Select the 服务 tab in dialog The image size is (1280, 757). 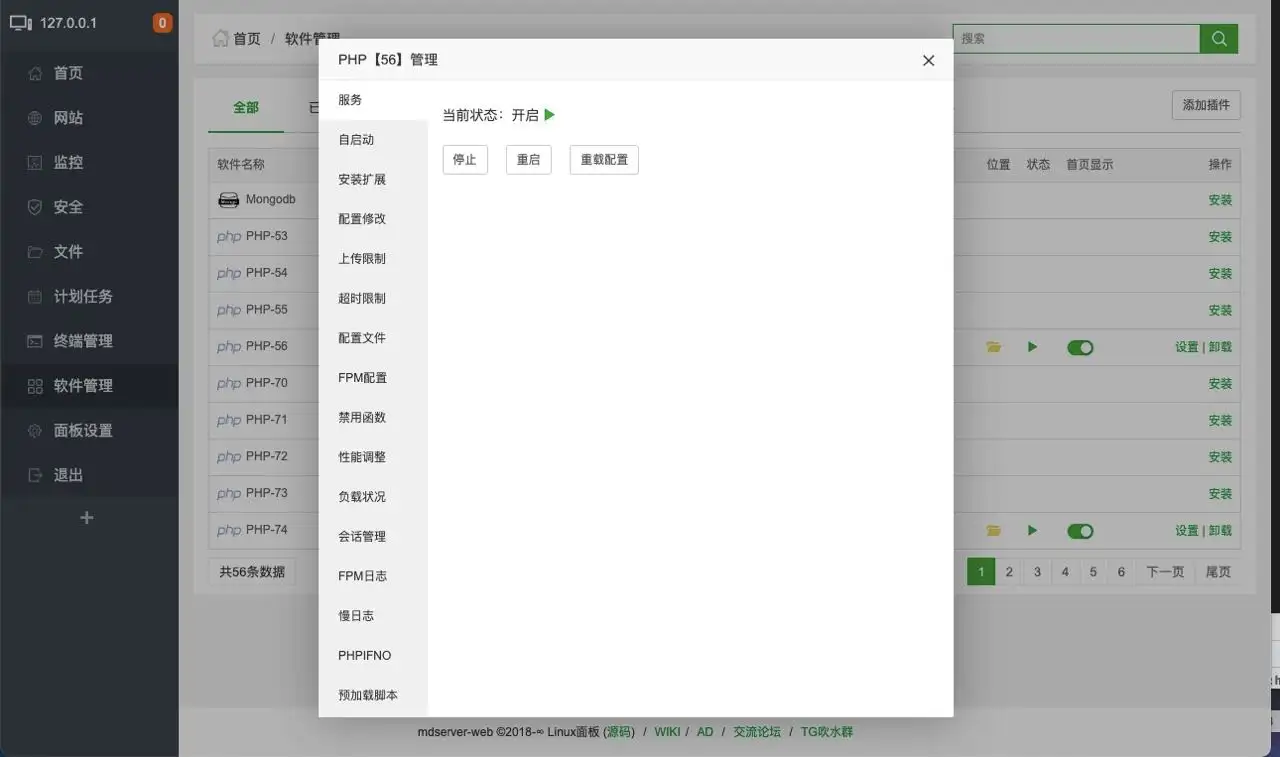tap(373, 100)
